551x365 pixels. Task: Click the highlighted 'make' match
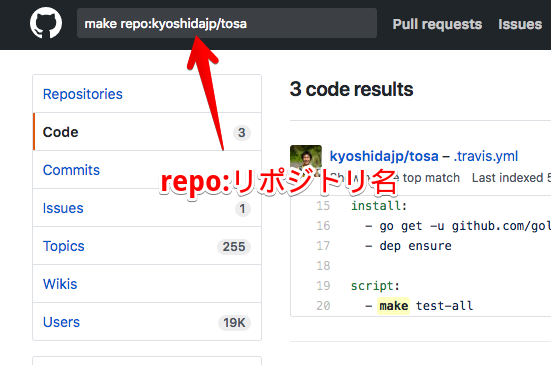tap(394, 306)
